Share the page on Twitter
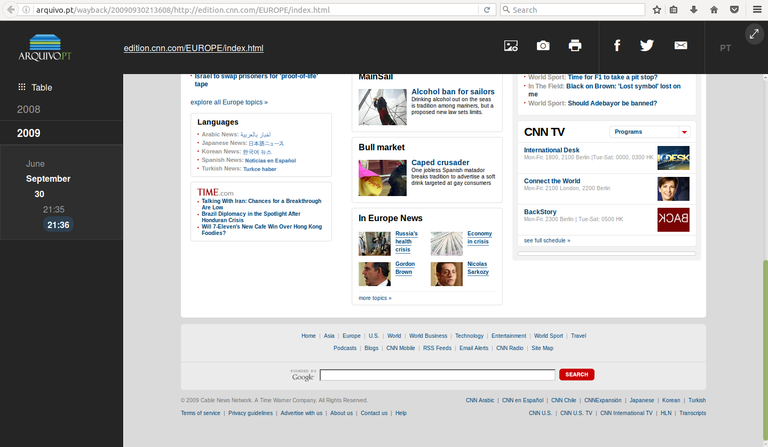Image resolution: width=768 pixels, height=447 pixels. tap(647, 46)
